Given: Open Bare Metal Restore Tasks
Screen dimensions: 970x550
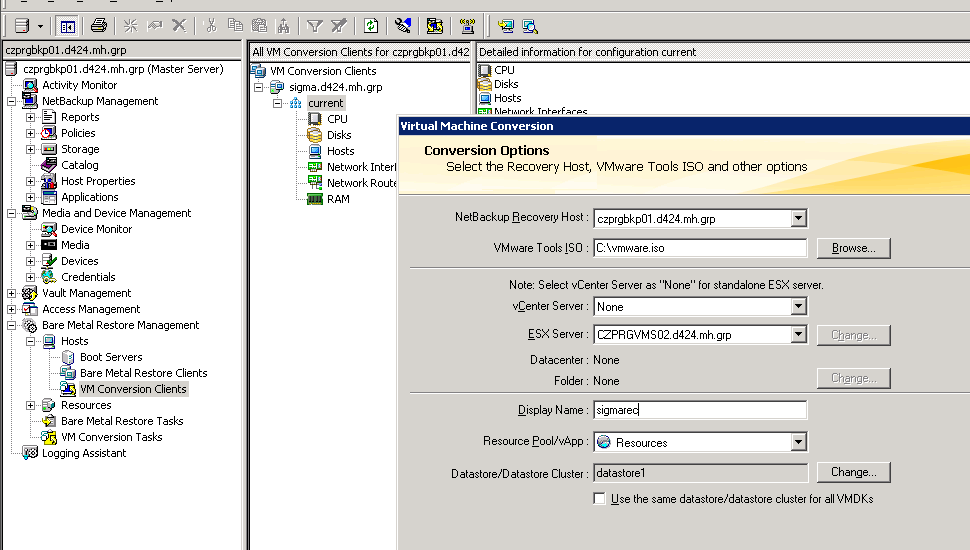Looking at the screenshot, I should [x=122, y=421].
